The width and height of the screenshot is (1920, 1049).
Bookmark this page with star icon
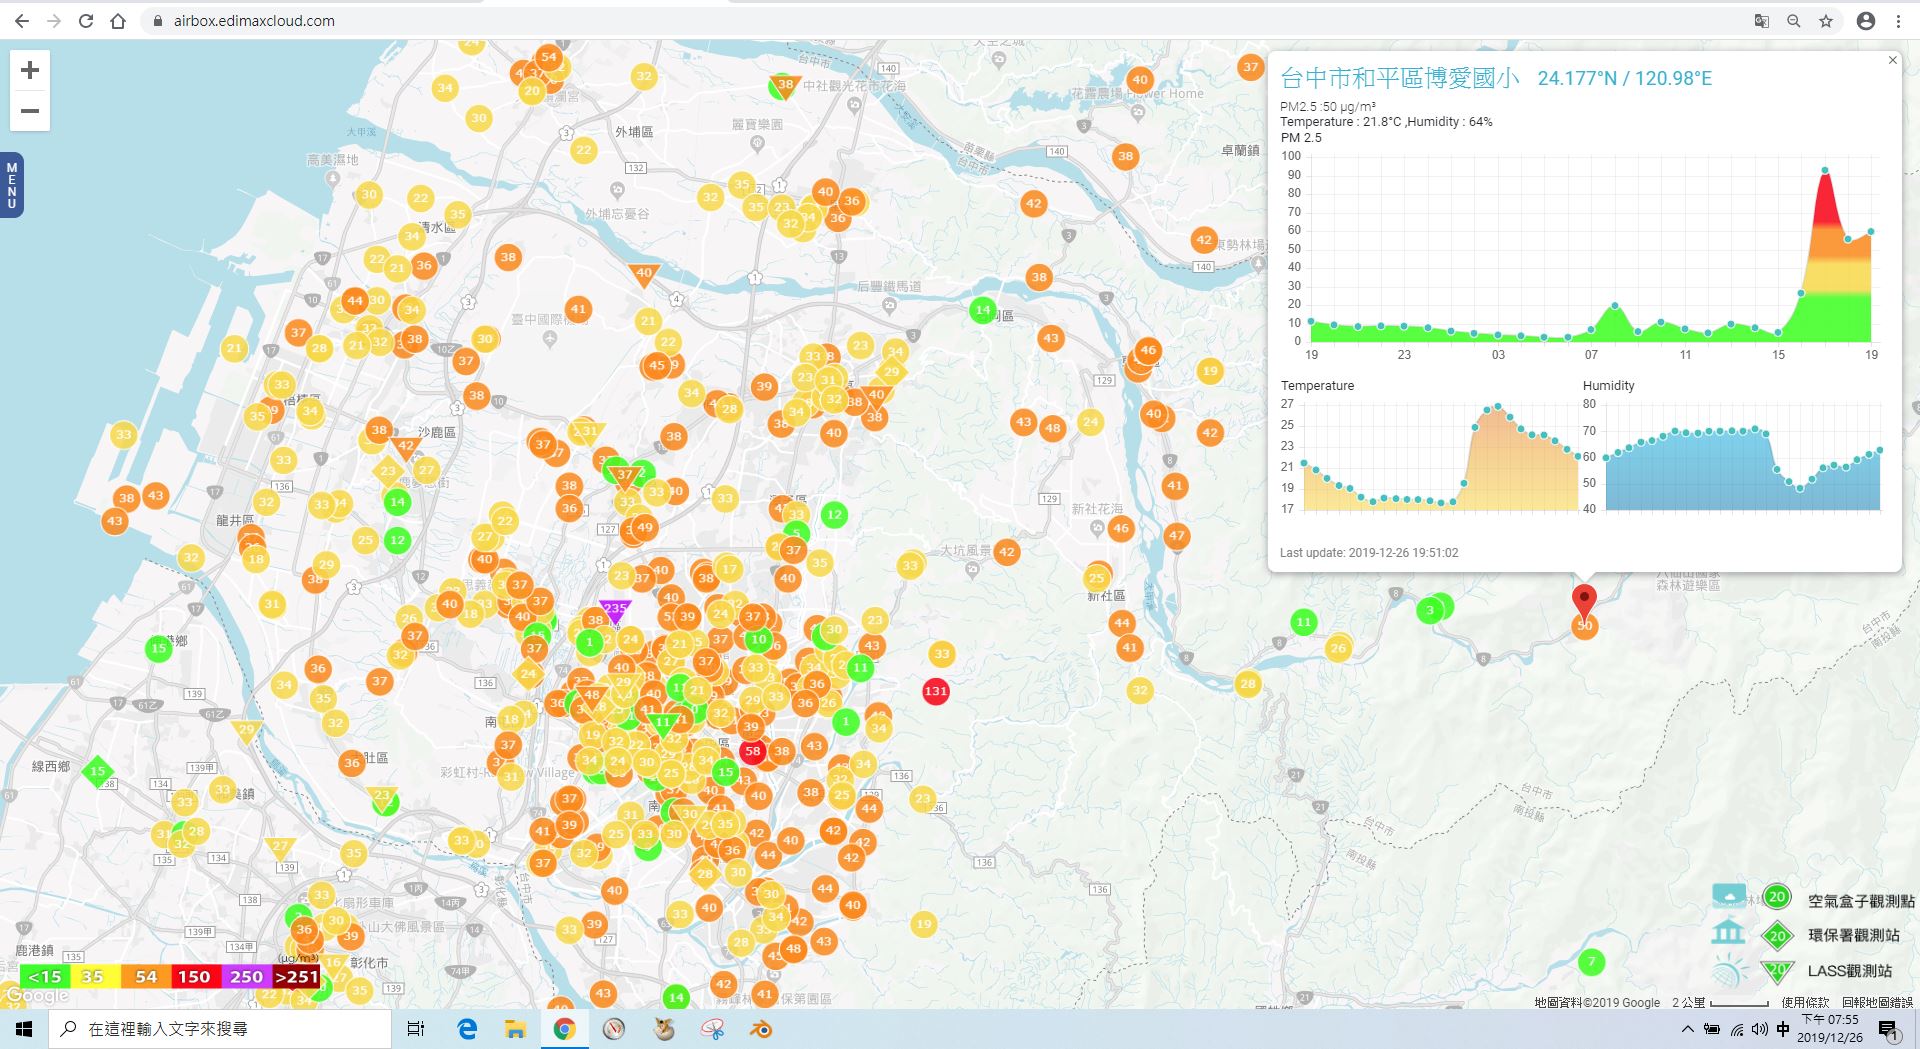click(x=1826, y=21)
